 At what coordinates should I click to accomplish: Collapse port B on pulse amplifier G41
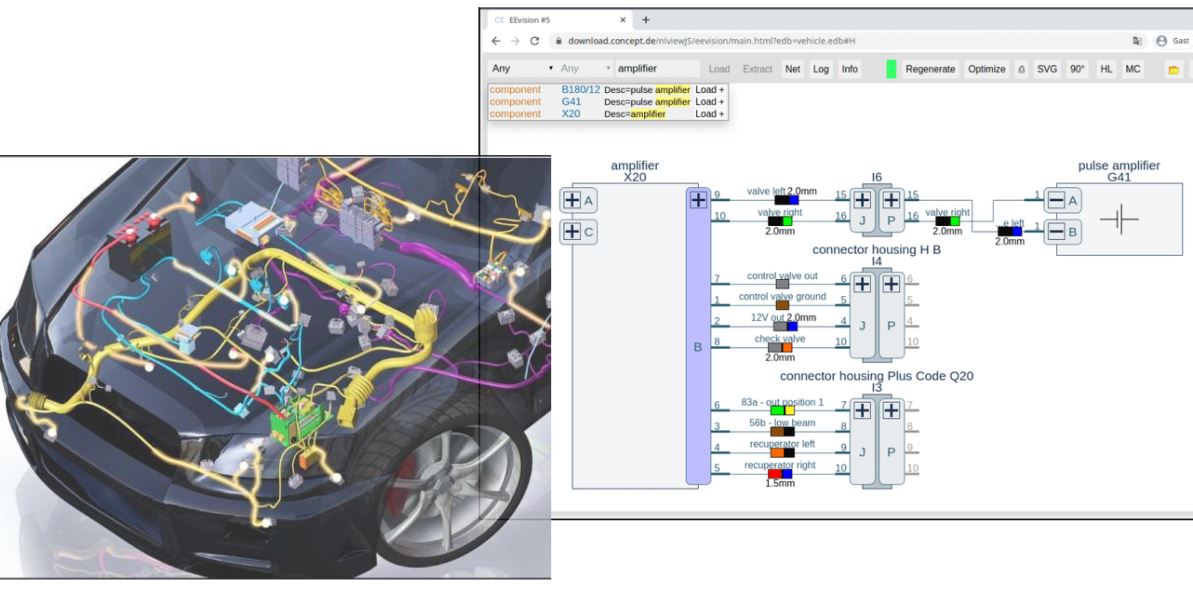tap(1056, 231)
